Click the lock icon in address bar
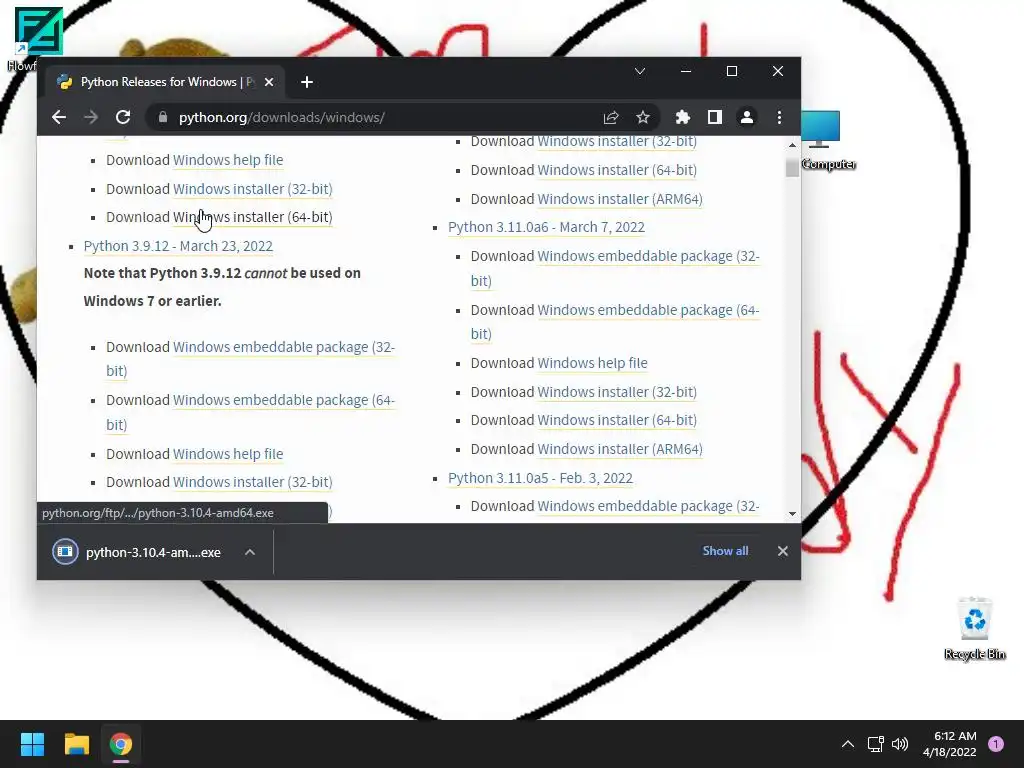This screenshot has width=1024, height=768. [163, 118]
